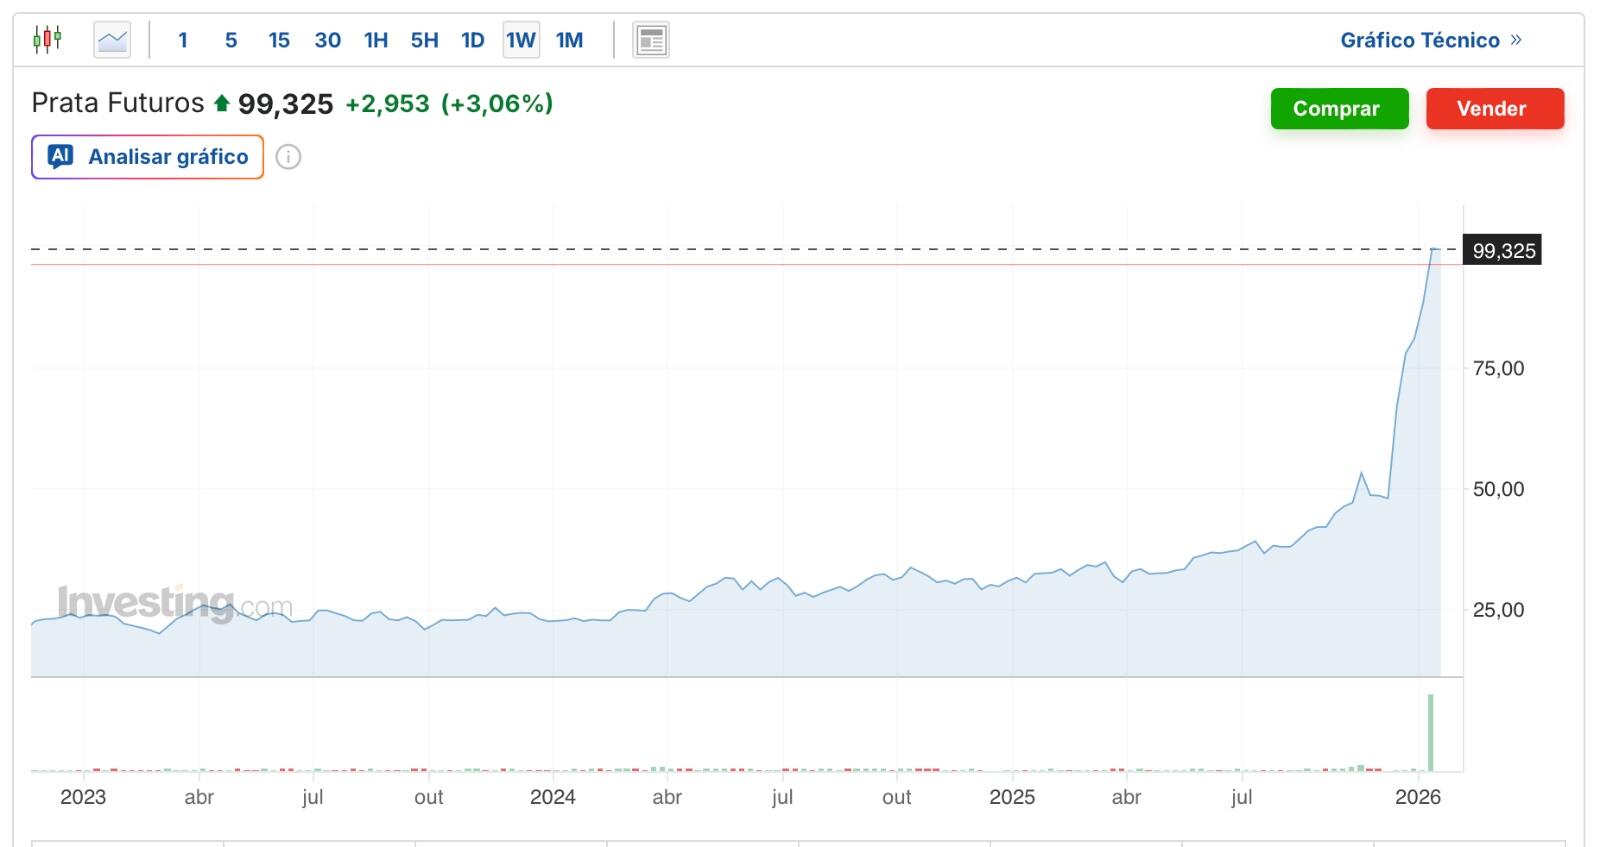Viewport: 1600px width, 847px height.
Task: Select the area line chart icon
Action: 112,40
